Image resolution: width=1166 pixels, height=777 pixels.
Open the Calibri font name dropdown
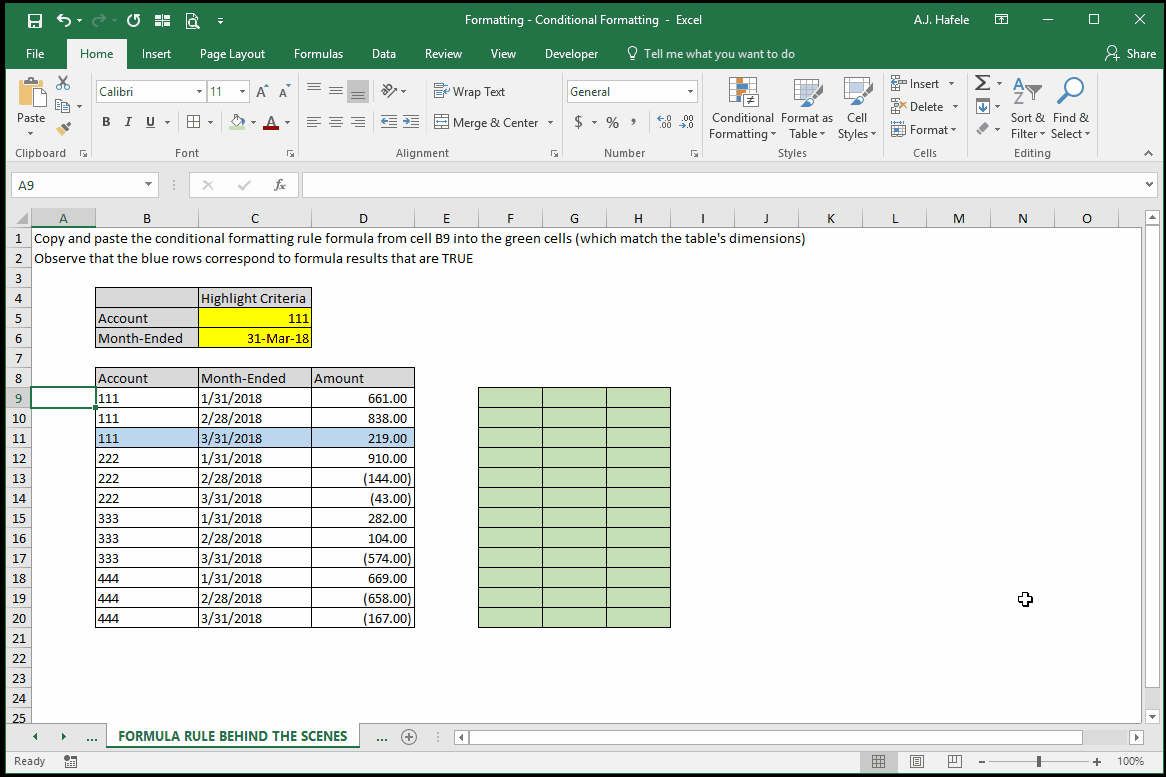(199, 91)
